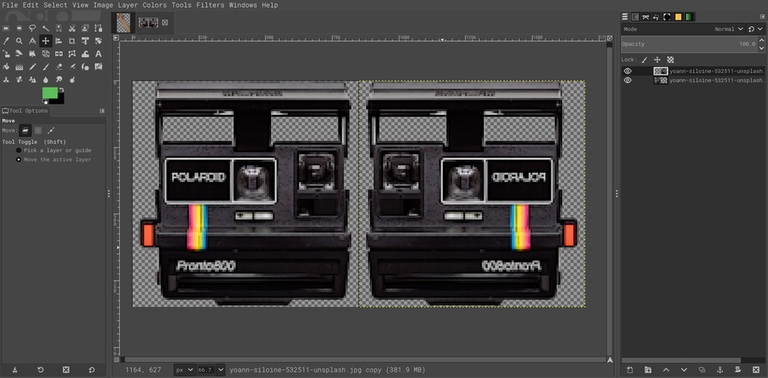Select the Free Select lasso tool
Image resolution: width=768 pixels, height=378 pixels.
click(x=32, y=28)
